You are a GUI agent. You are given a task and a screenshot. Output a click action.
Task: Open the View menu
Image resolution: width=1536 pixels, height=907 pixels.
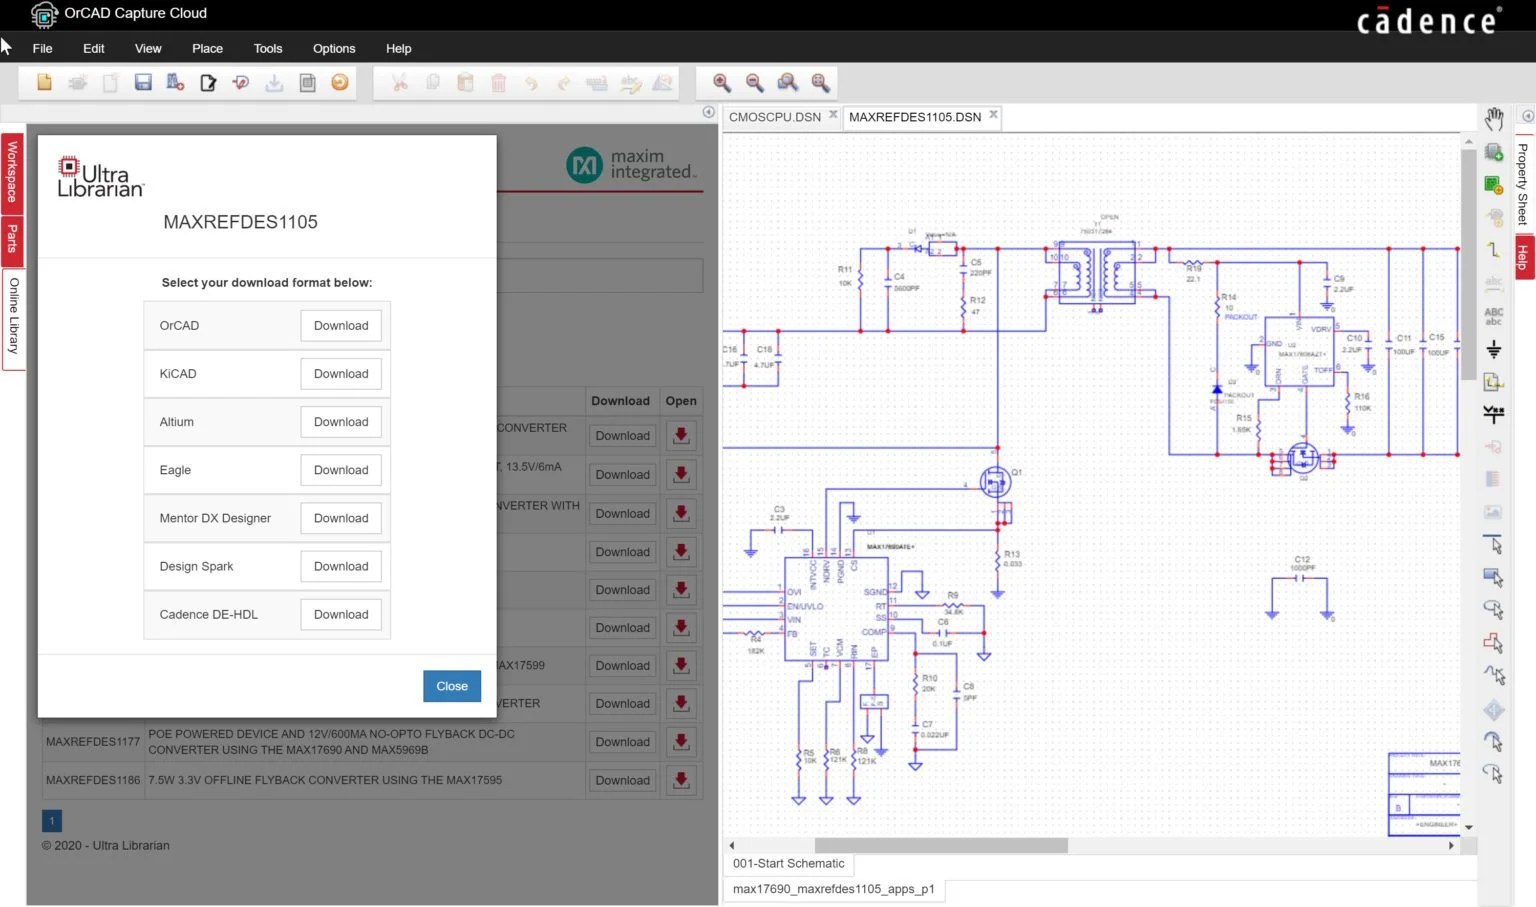point(148,48)
